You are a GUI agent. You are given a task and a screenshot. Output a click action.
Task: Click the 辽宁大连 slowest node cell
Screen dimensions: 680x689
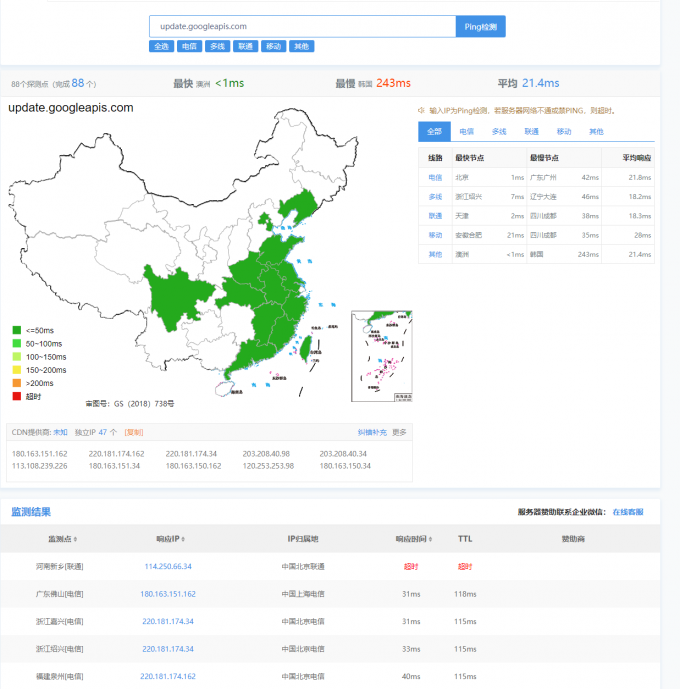(x=543, y=197)
